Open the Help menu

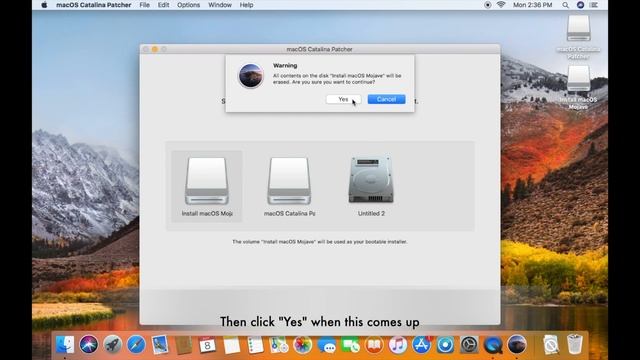tap(246, 5)
